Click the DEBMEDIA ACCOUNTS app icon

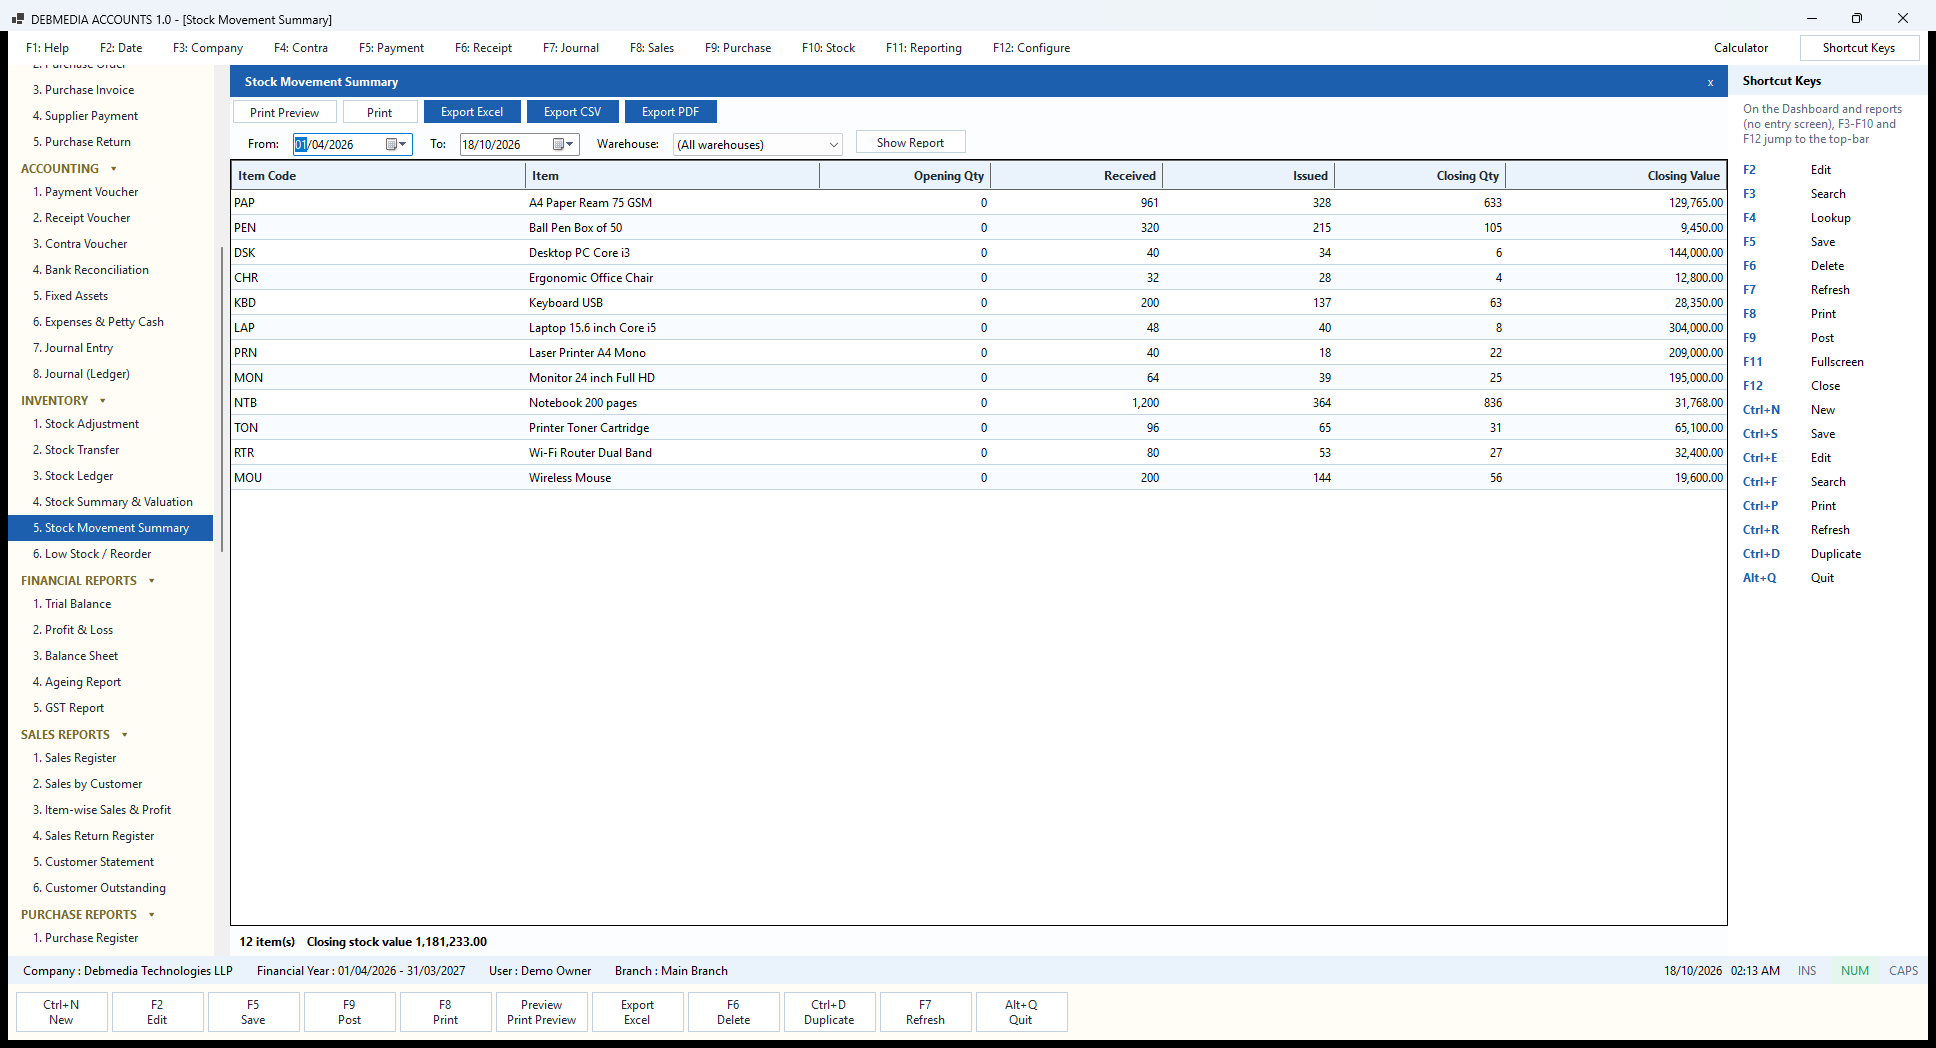pos(18,19)
